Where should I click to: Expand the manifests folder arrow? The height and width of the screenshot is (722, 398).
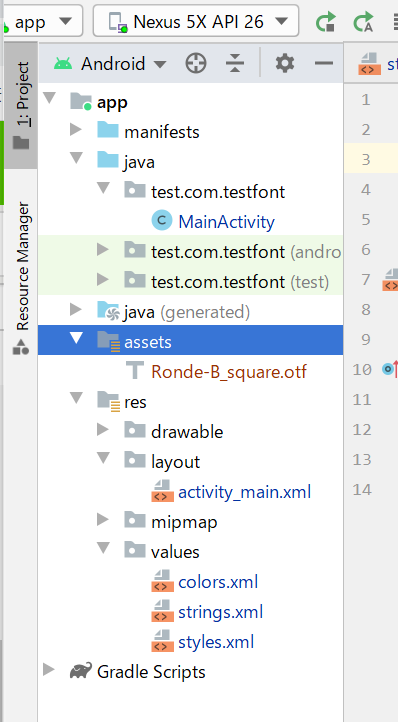click(76, 129)
